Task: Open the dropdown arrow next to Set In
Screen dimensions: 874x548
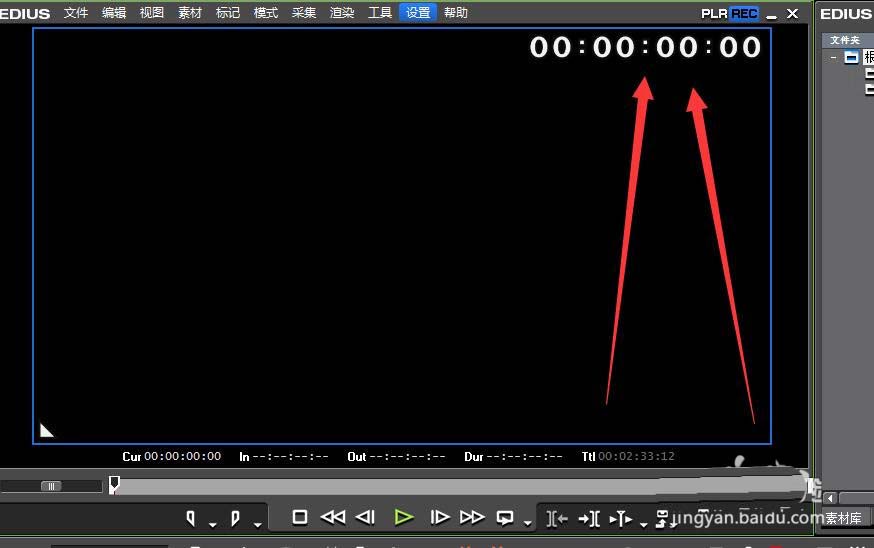Action: (212, 525)
